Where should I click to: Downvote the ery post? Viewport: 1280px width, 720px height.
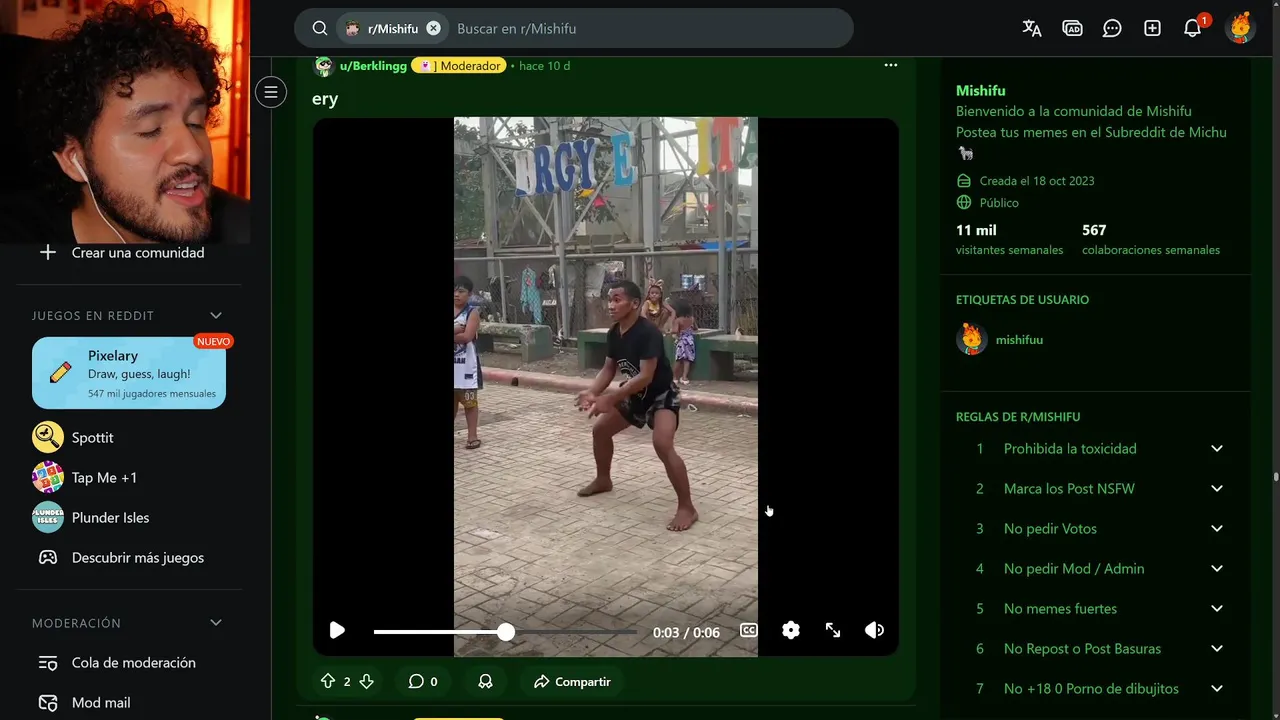(366, 681)
